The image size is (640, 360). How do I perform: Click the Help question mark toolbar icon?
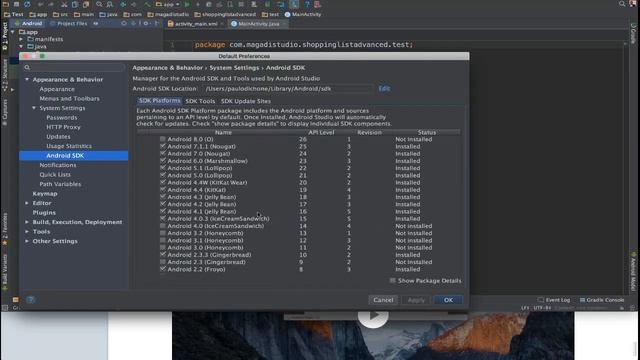[x=307, y=4]
